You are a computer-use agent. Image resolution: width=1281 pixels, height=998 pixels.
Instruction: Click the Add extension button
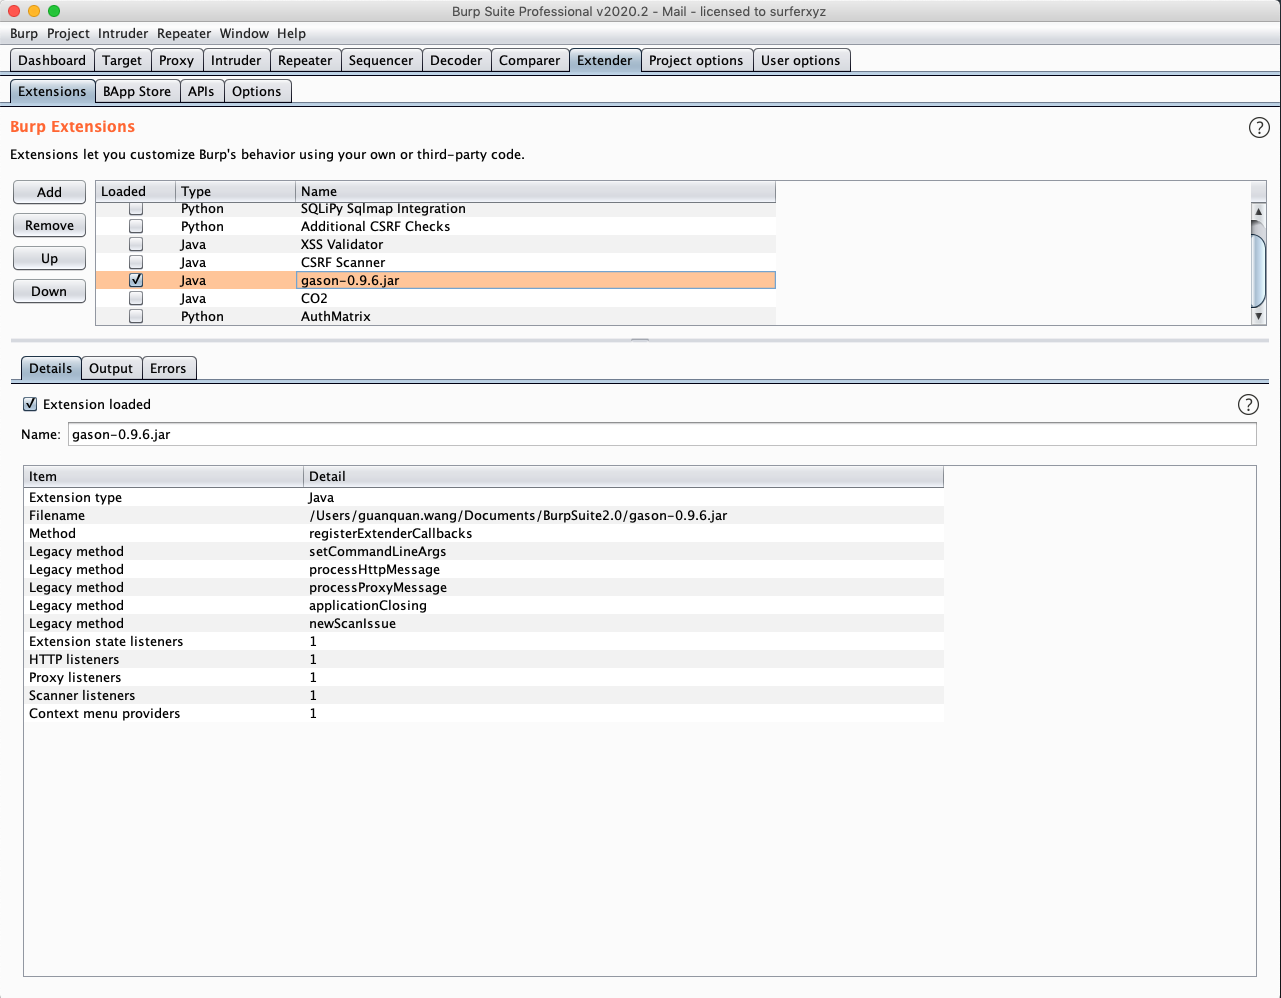(49, 193)
